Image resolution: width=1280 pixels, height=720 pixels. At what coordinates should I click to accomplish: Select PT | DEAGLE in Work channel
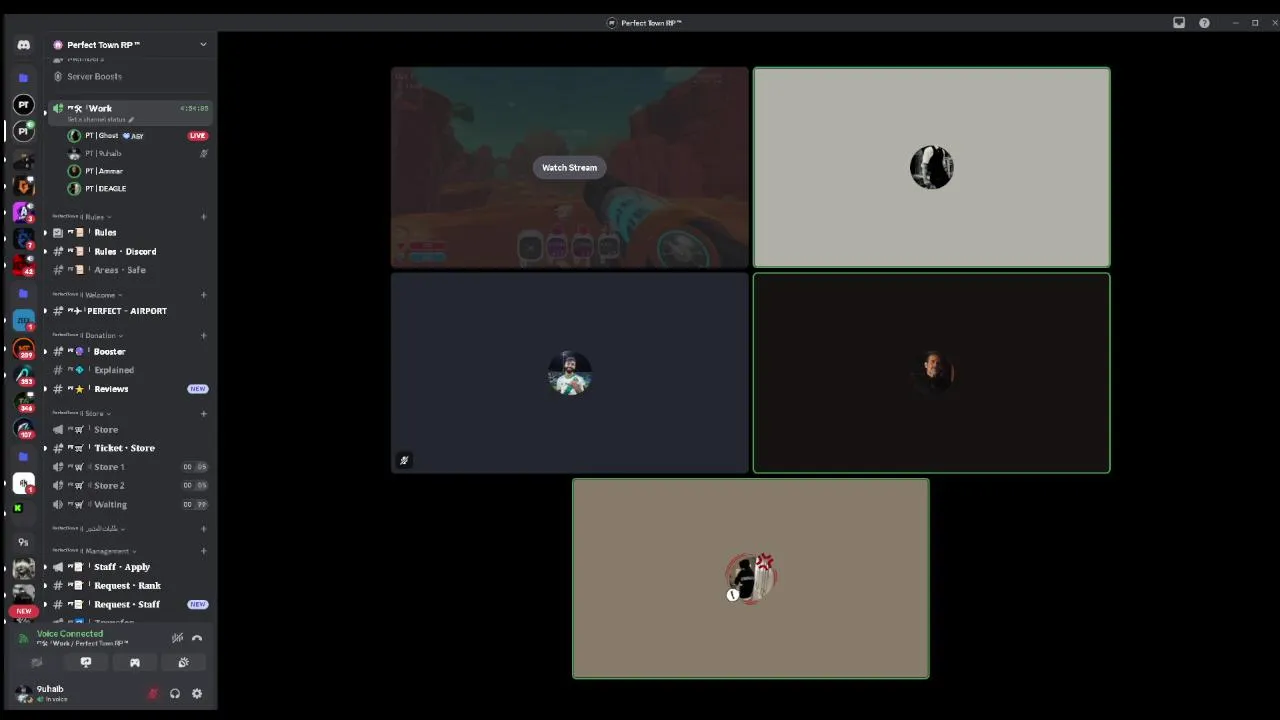(137, 189)
